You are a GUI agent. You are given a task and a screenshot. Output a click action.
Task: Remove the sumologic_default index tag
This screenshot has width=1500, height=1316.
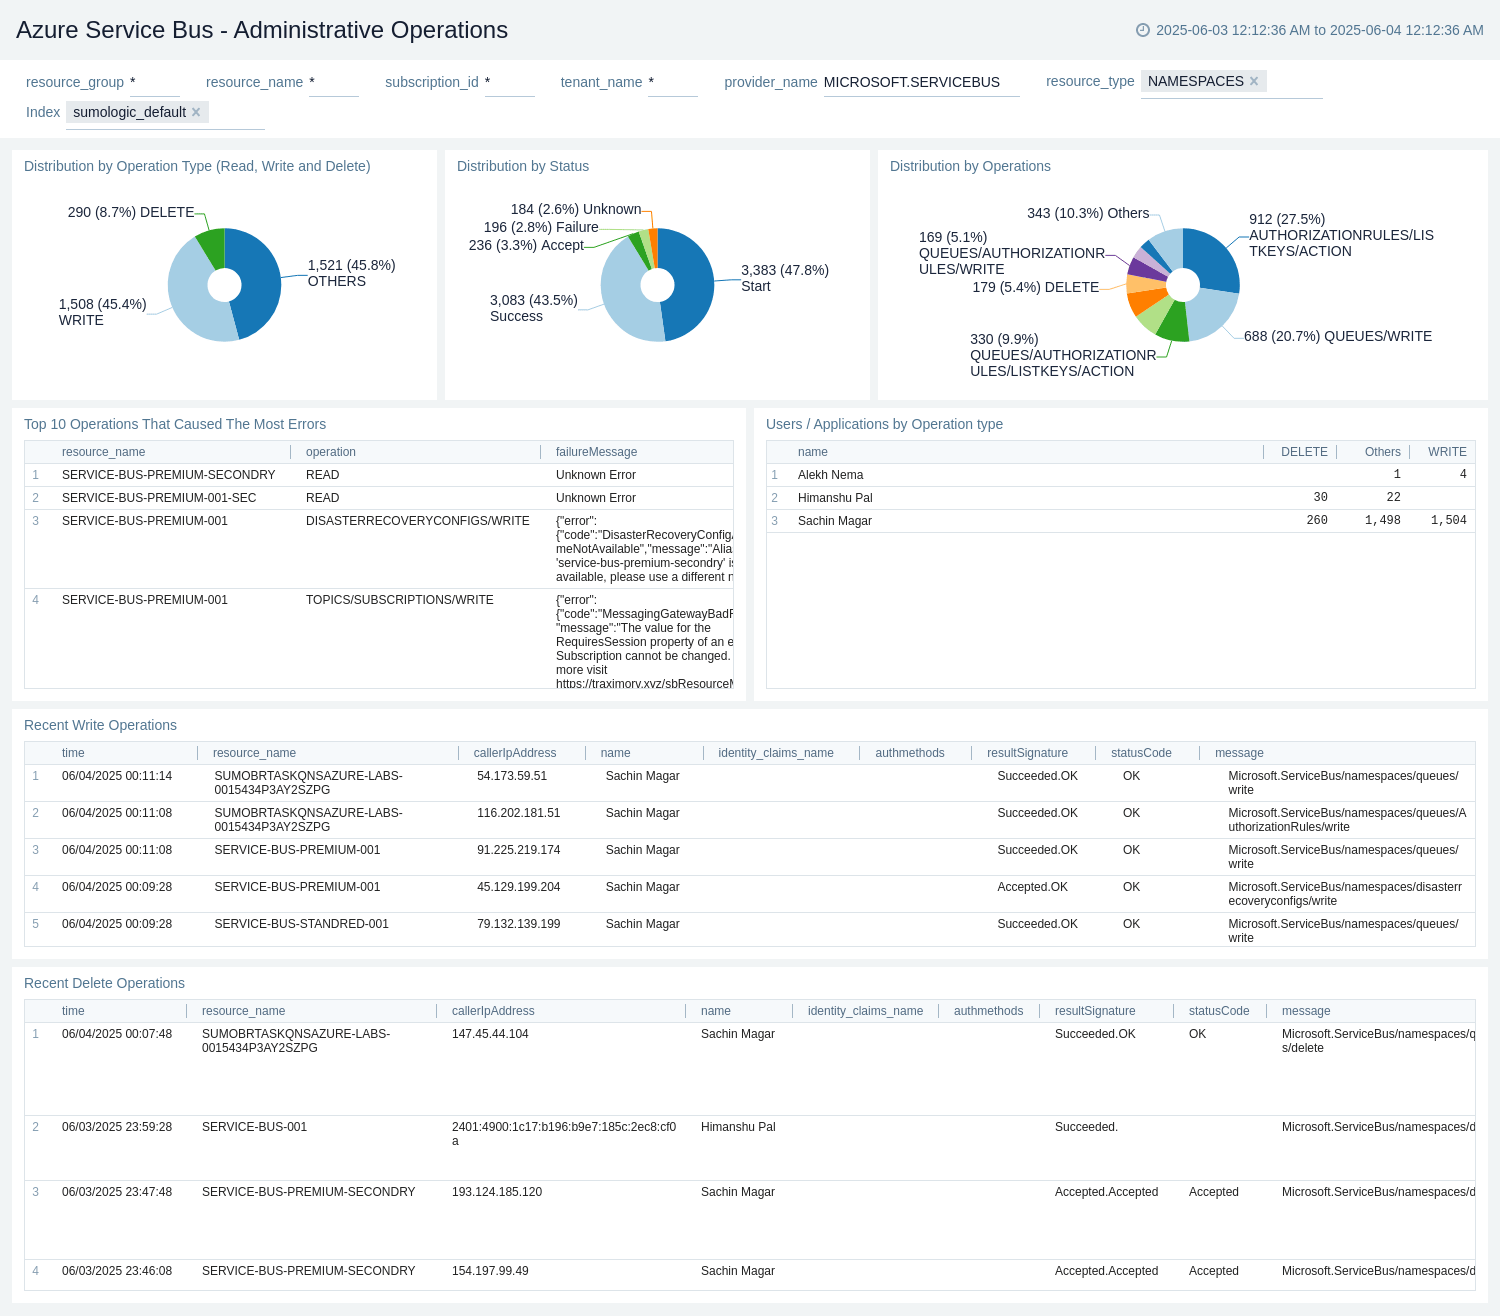coord(196,112)
